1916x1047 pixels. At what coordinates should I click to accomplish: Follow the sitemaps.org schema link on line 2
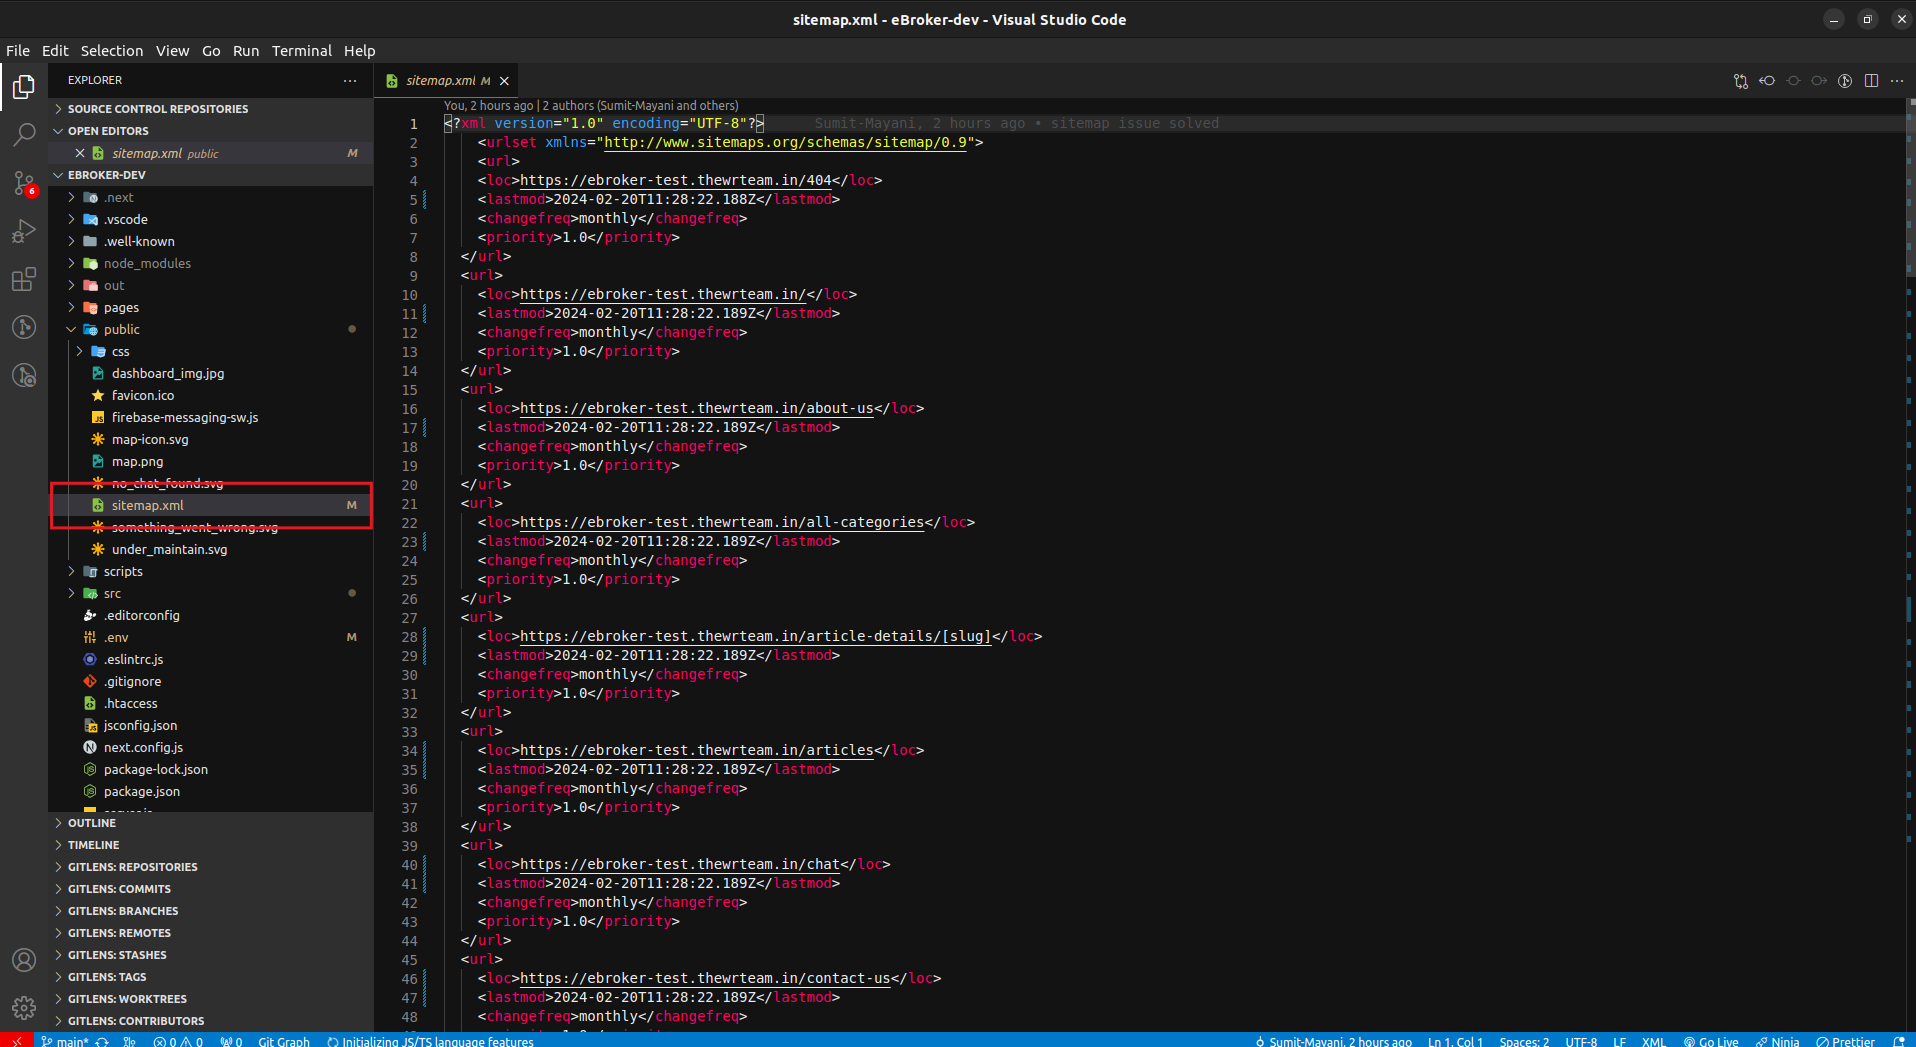coord(785,142)
